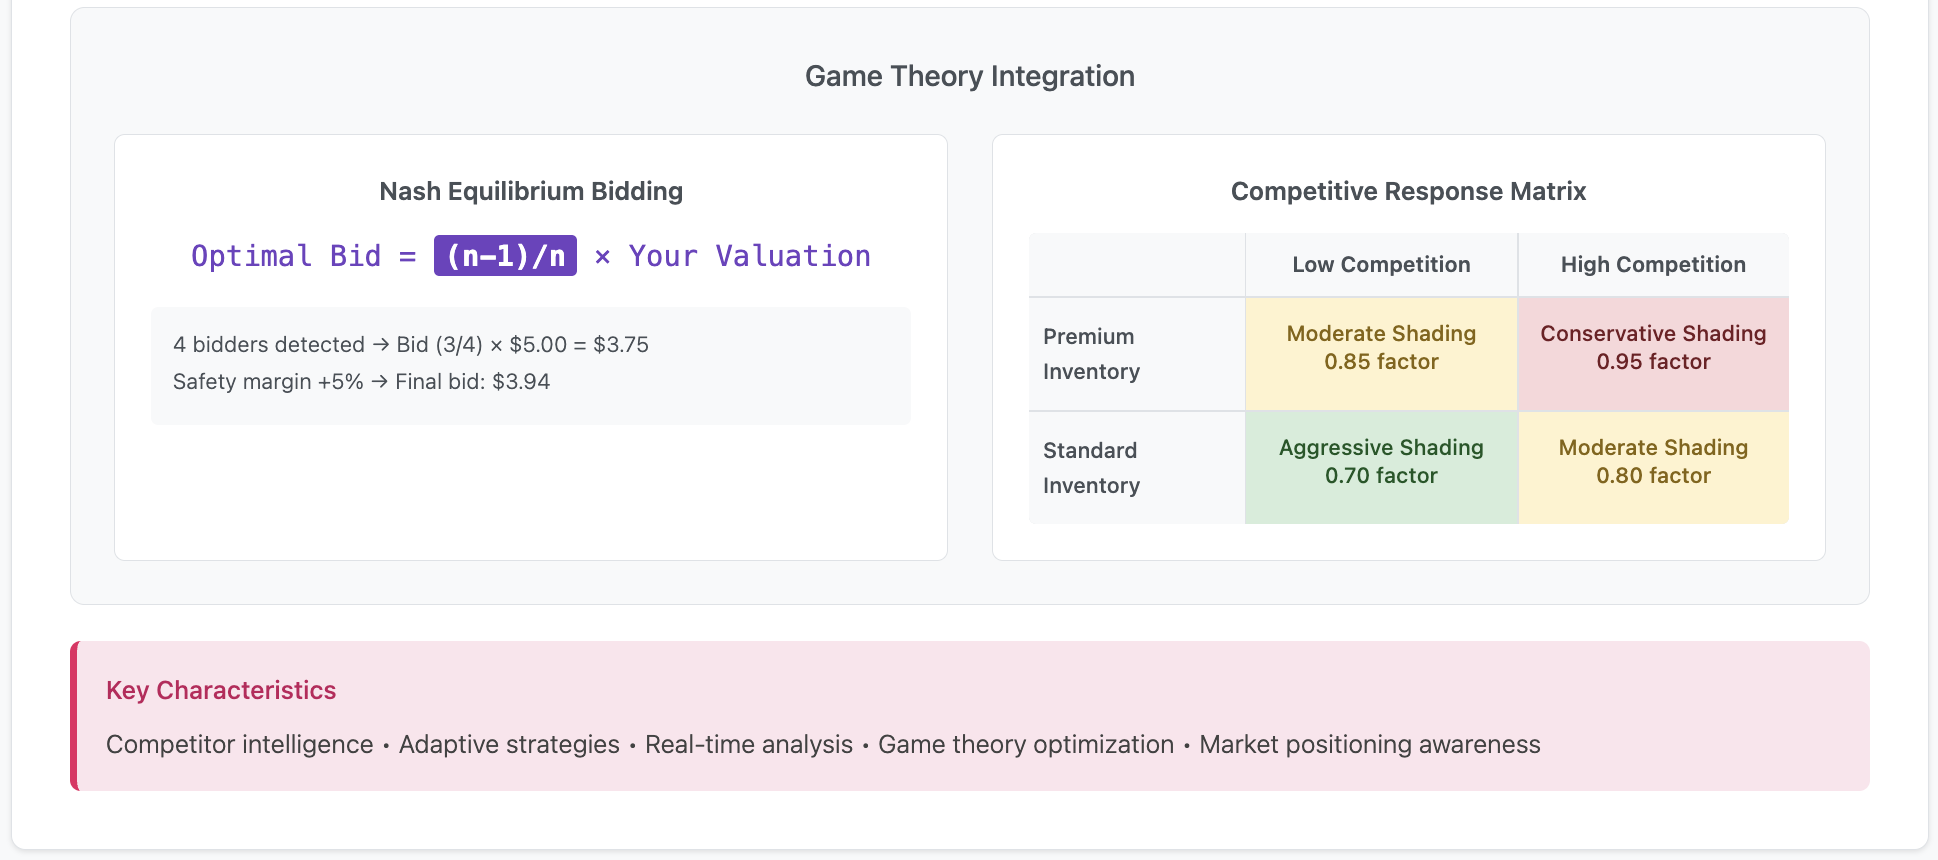Screen dimensions: 1938x860
Task: Select the Competitive Response Matrix heading
Action: click(x=1408, y=191)
